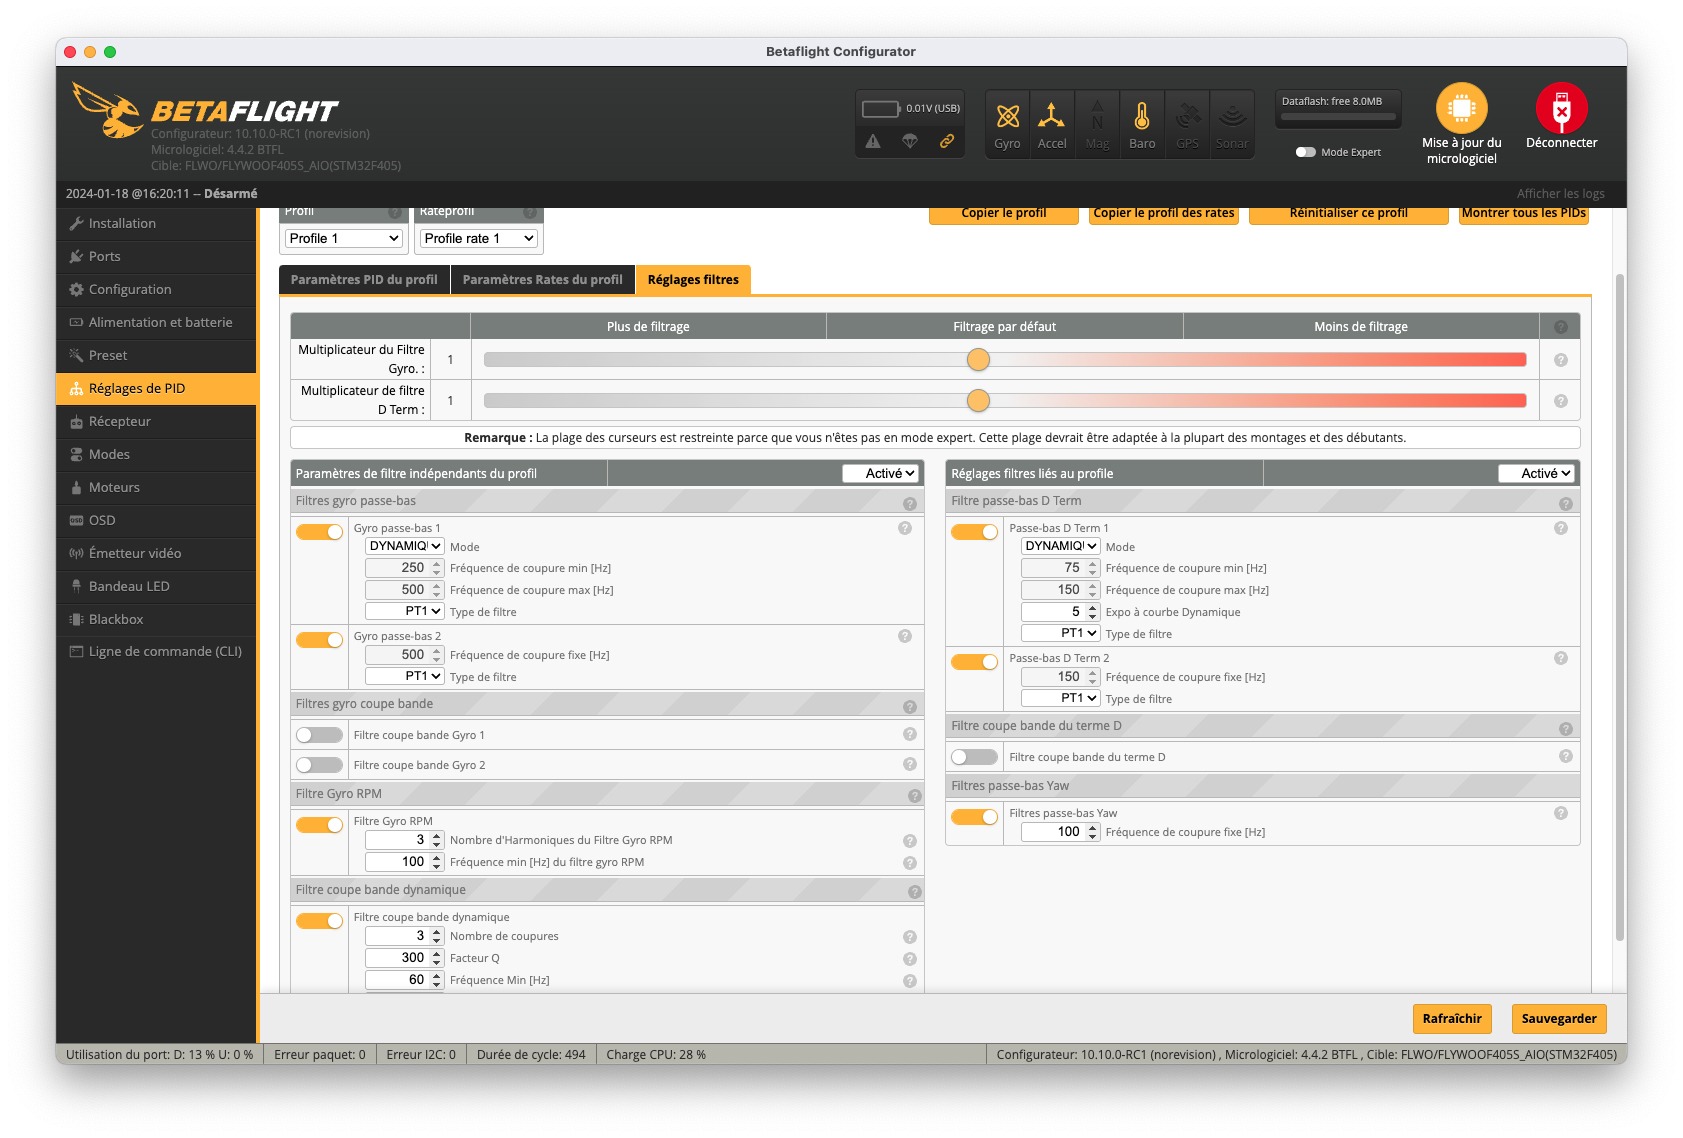Open help for Facteur Q setting
Viewport: 1683px width, 1138px height.
[910, 959]
